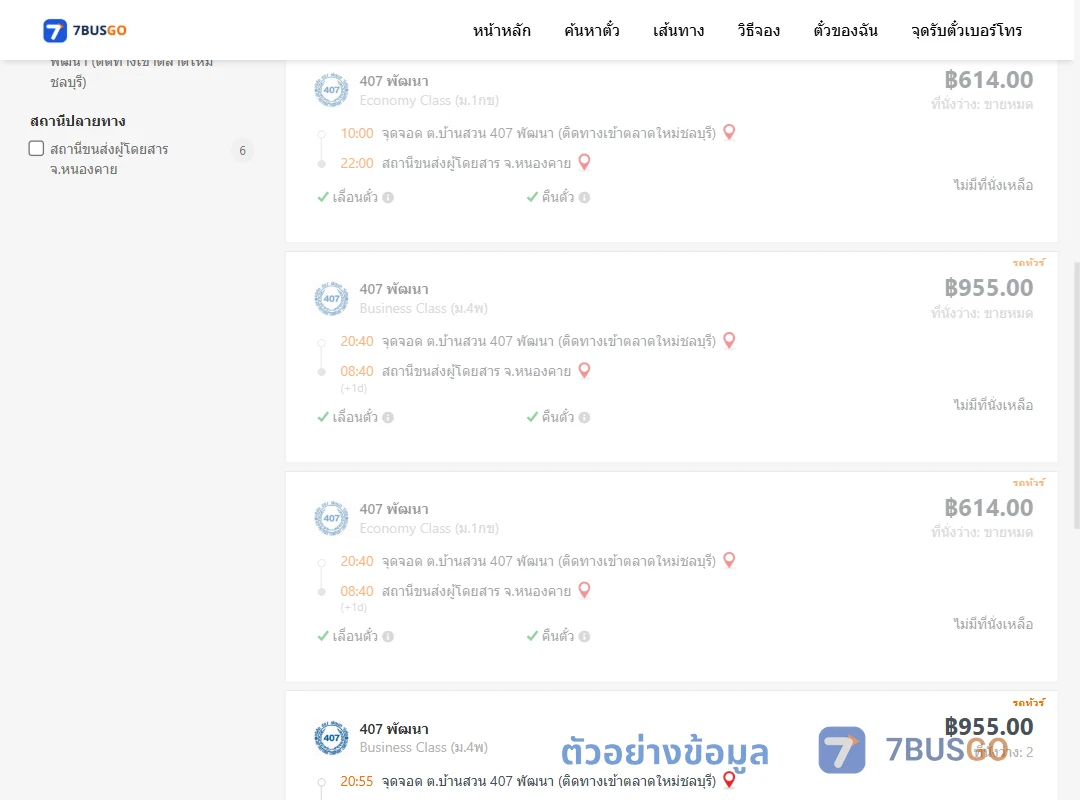Open ตั๋วของฉัน page
Image resolution: width=1080 pixels, height=800 pixels.
coord(845,30)
